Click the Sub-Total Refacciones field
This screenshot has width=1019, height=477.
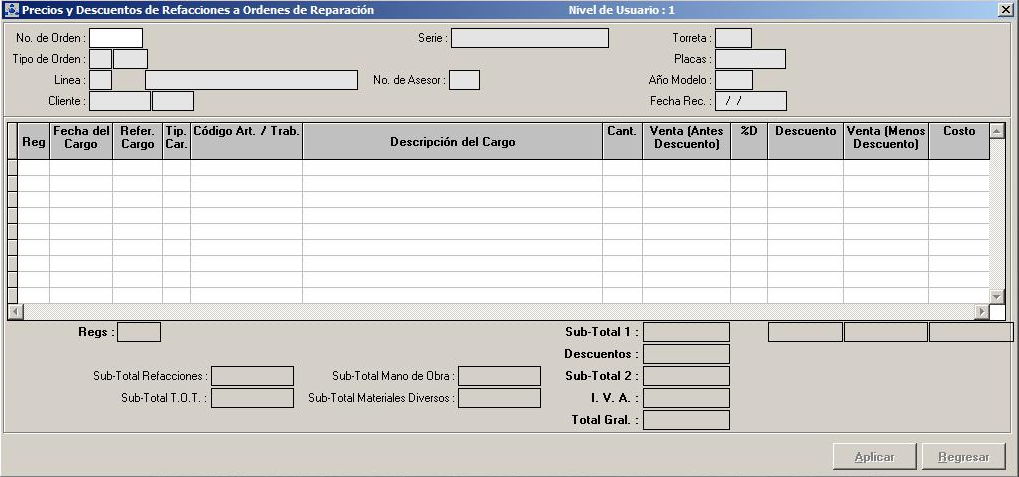(252, 376)
